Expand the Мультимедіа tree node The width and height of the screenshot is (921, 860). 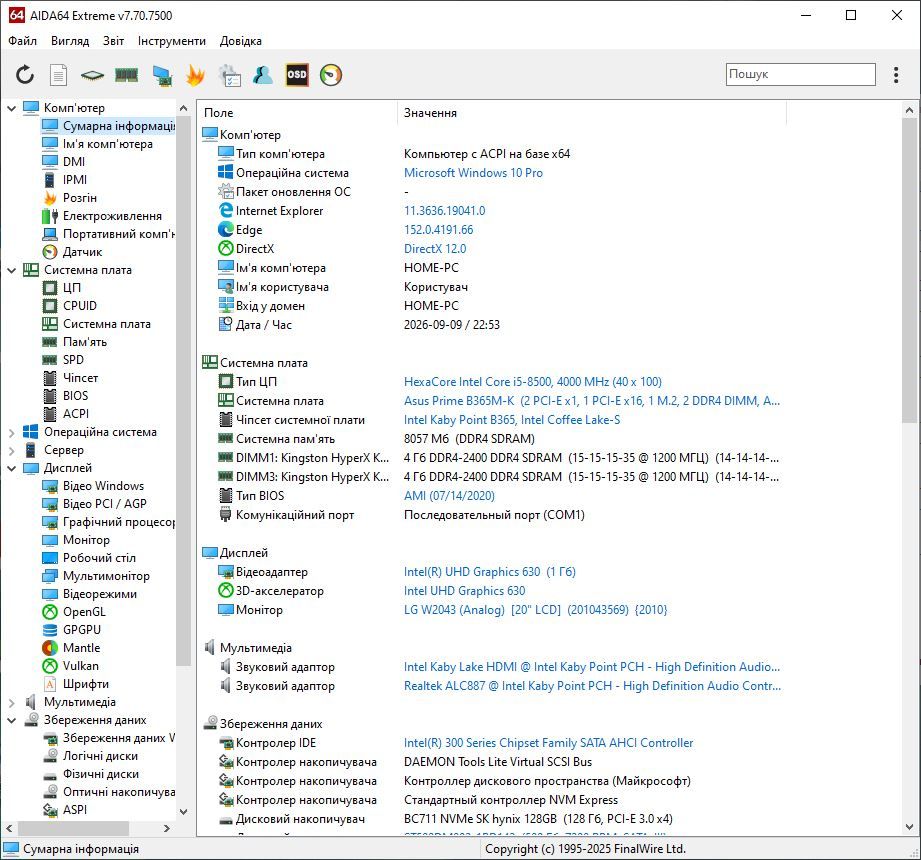point(11,703)
